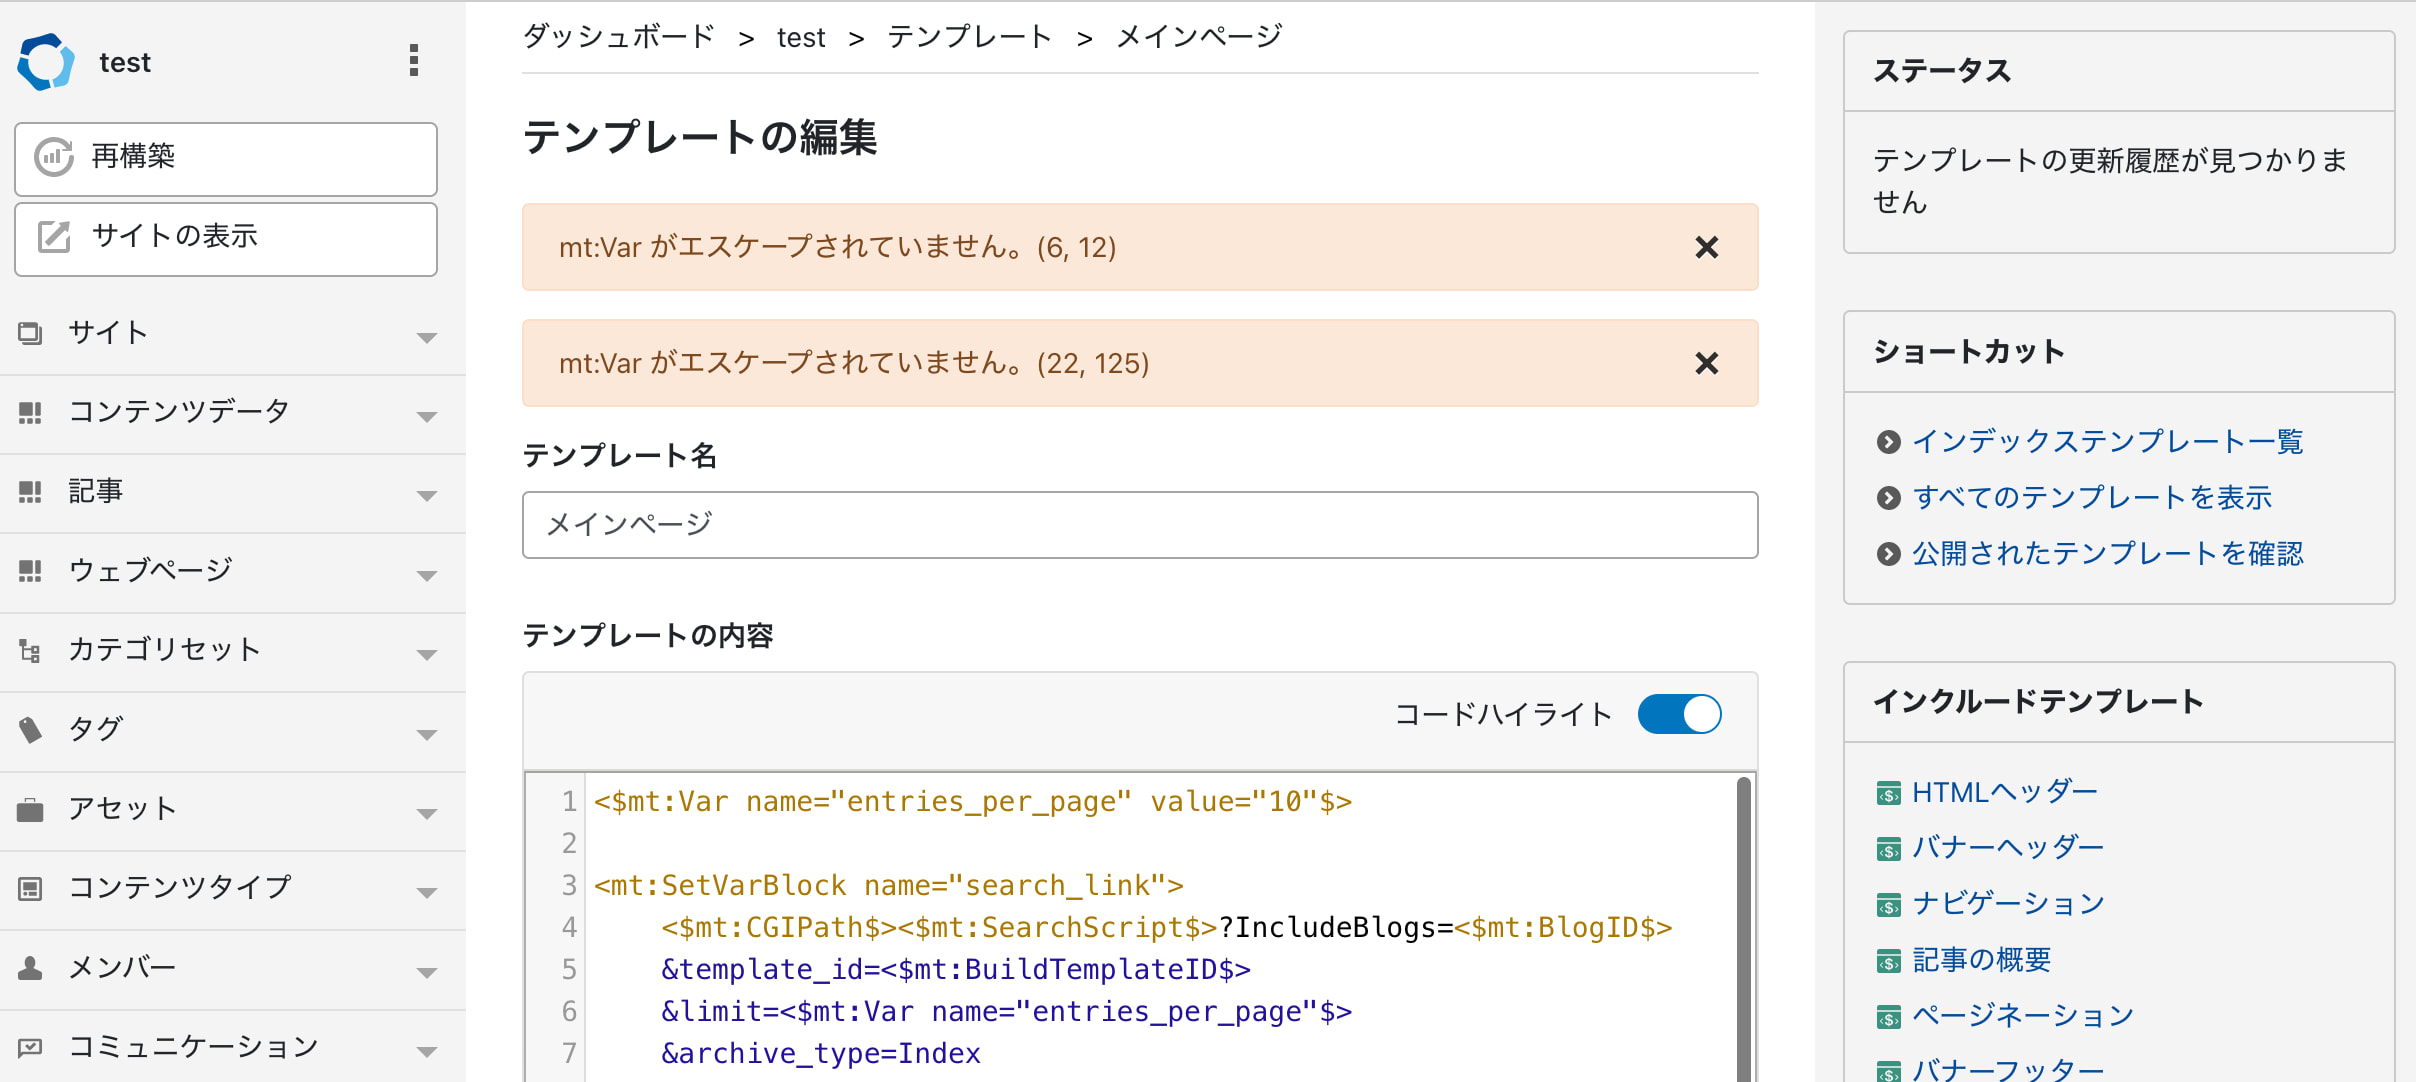
Task: Click the アセット briefcase icon
Action: [30, 809]
